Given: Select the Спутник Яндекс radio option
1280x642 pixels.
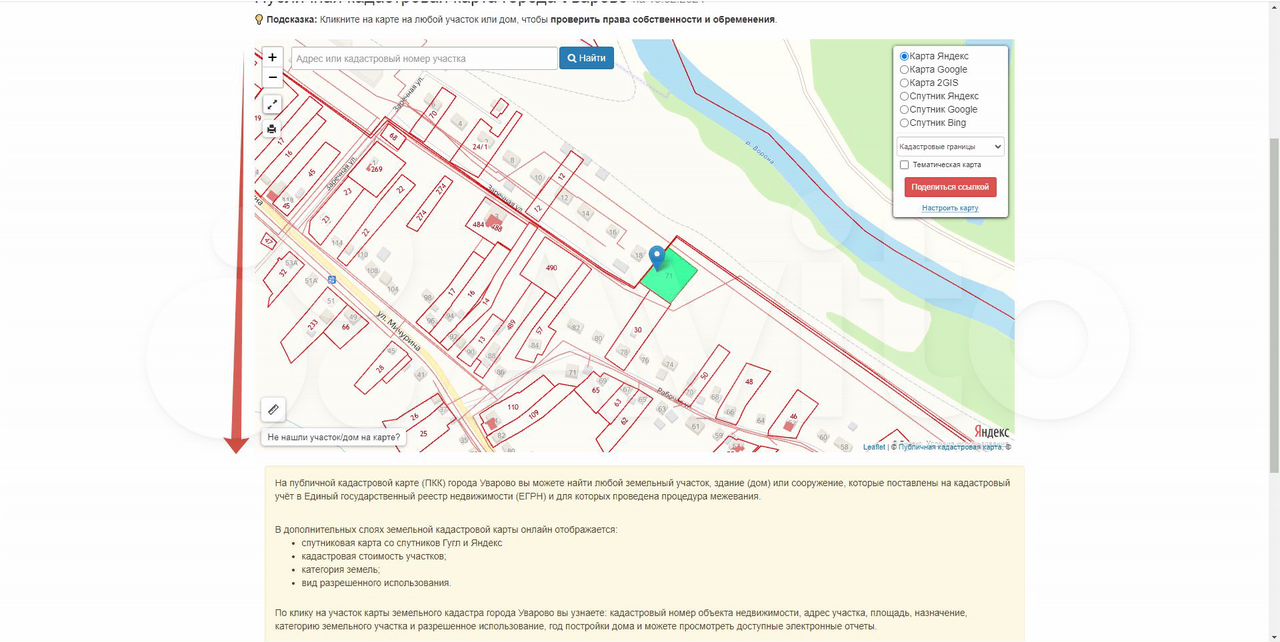Looking at the screenshot, I should [x=905, y=97].
